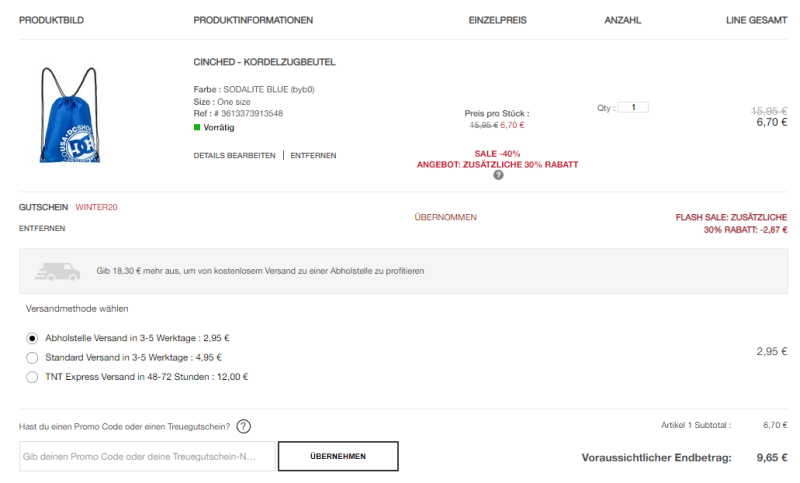Screen dimensions: 800x483
Task: Select Abholstelle Versand for 2,95 €
Action: point(32,338)
